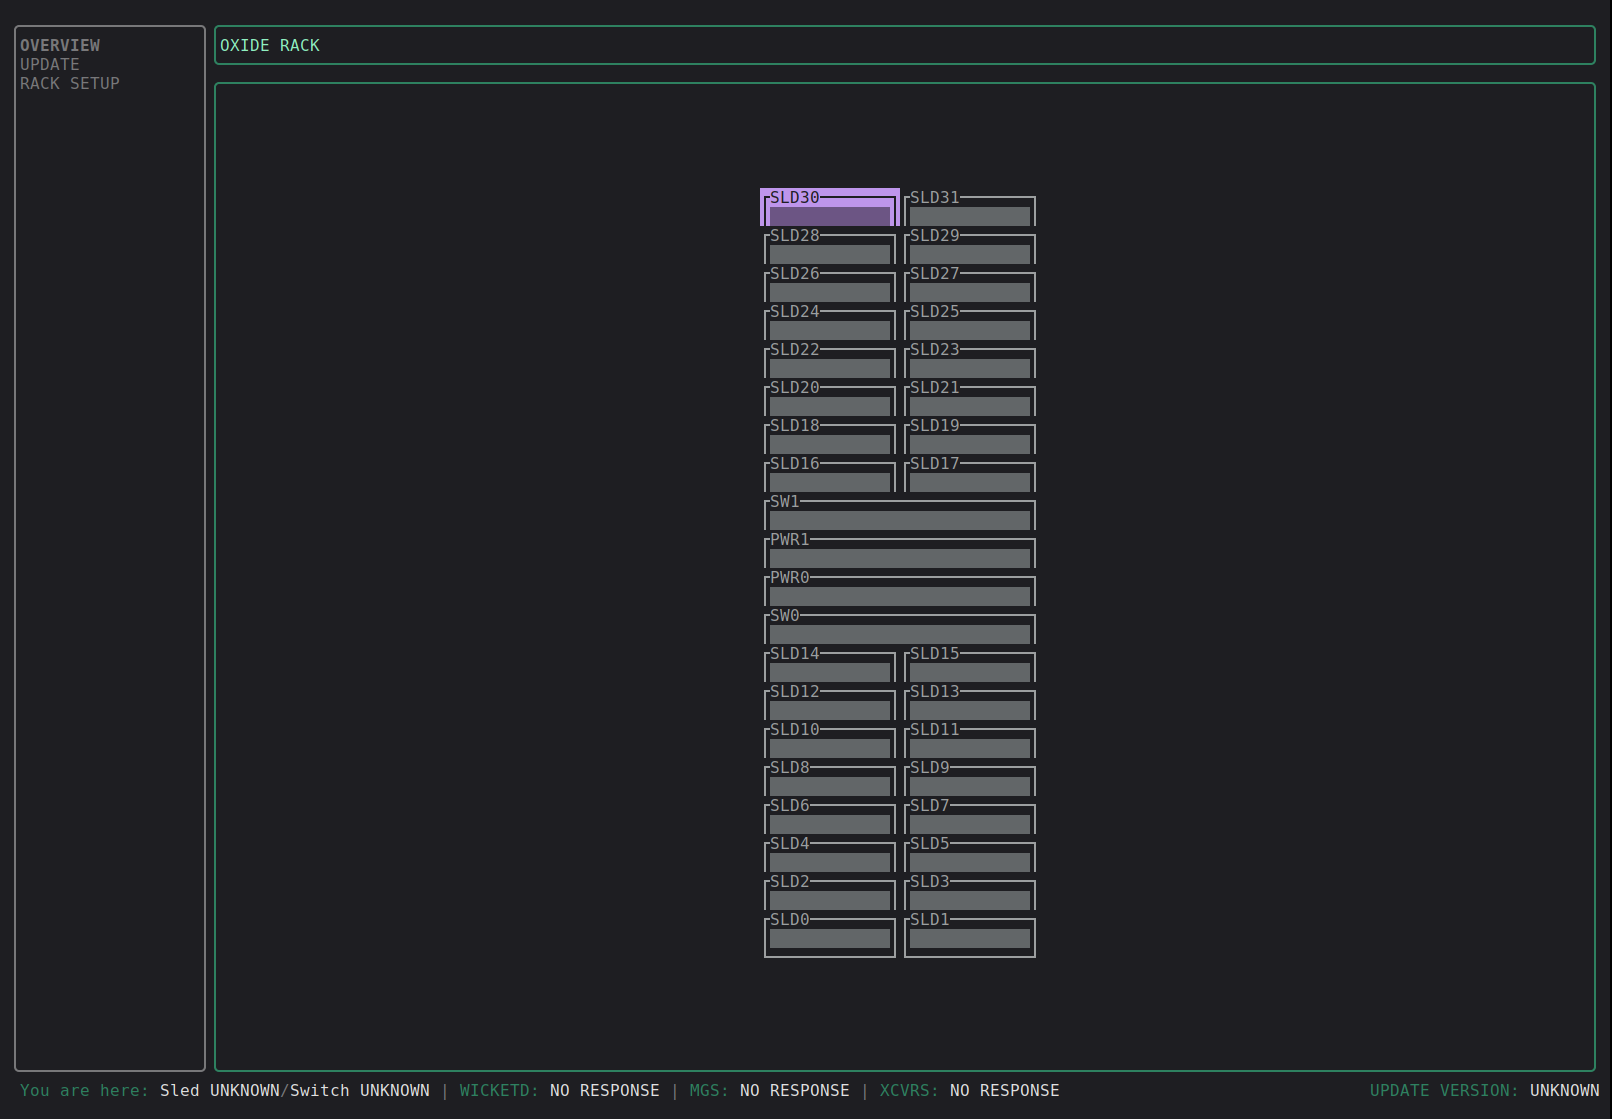The width and height of the screenshot is (1612, 1119).
Task: Choose the SLD17 sled slot
Action: tap(969, 476)
